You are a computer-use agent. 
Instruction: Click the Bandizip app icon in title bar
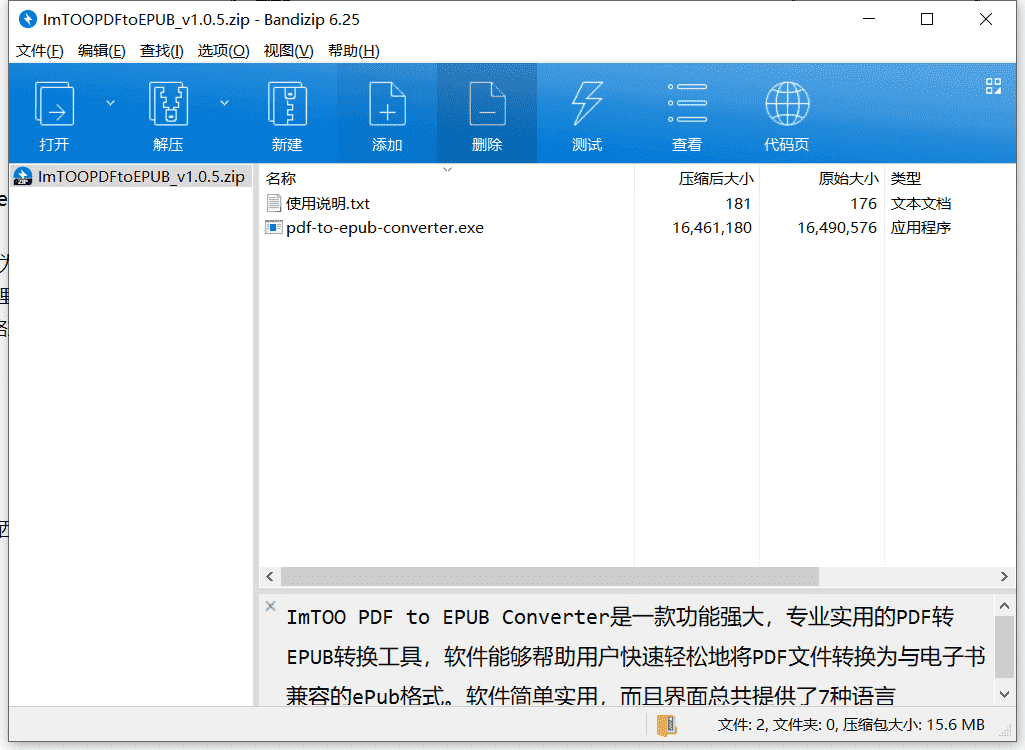(x=27, y=20)
